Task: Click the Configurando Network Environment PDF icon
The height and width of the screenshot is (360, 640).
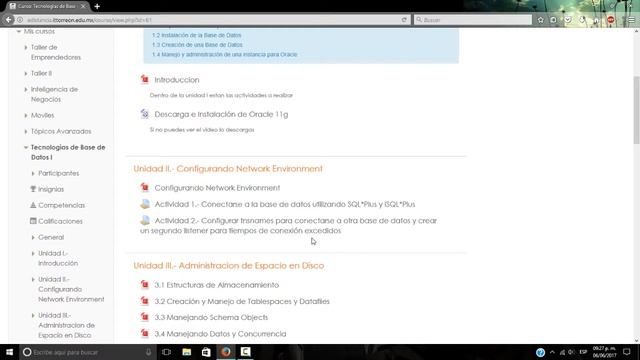Action: click(144, 187)
